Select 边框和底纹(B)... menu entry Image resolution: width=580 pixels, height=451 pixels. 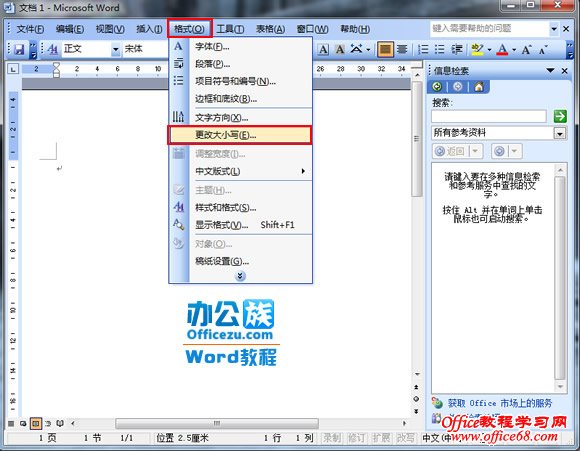click(240, 99)
